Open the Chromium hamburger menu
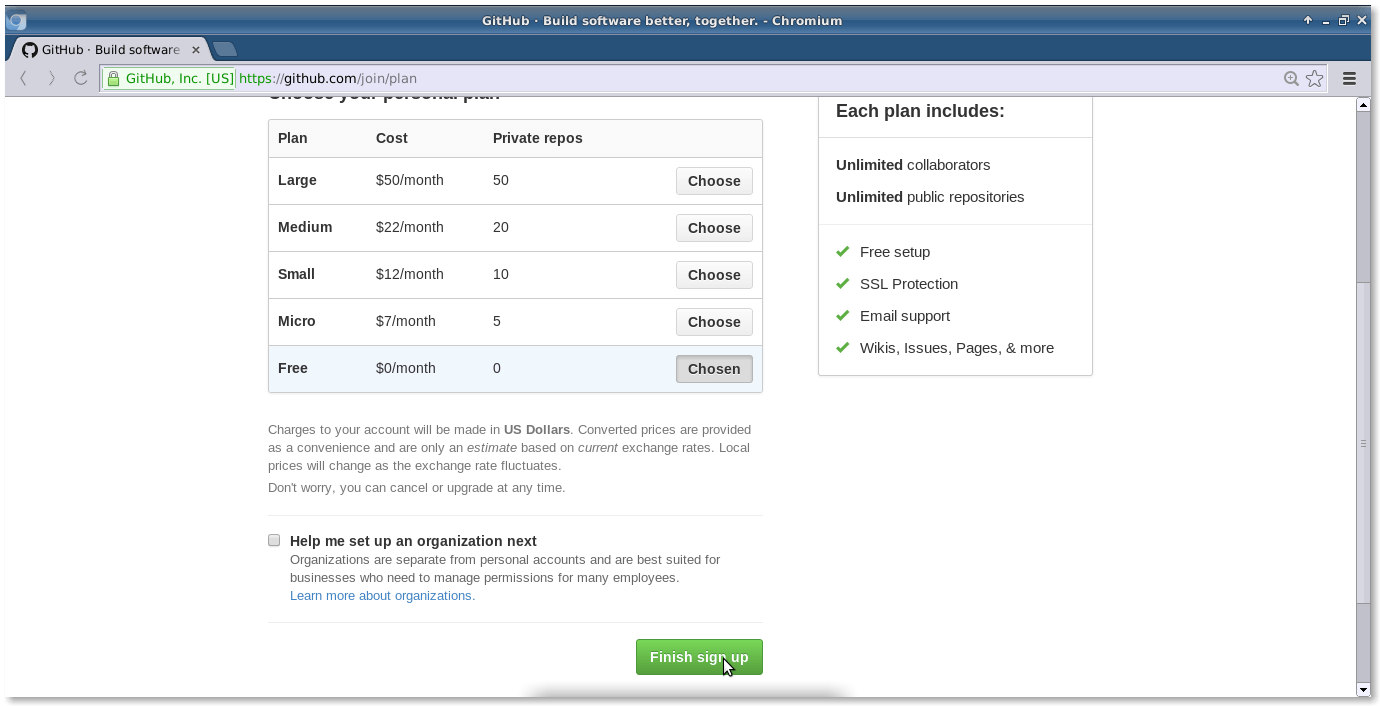This screenshot has height=706, width=1380. [x=1349, y=78]
